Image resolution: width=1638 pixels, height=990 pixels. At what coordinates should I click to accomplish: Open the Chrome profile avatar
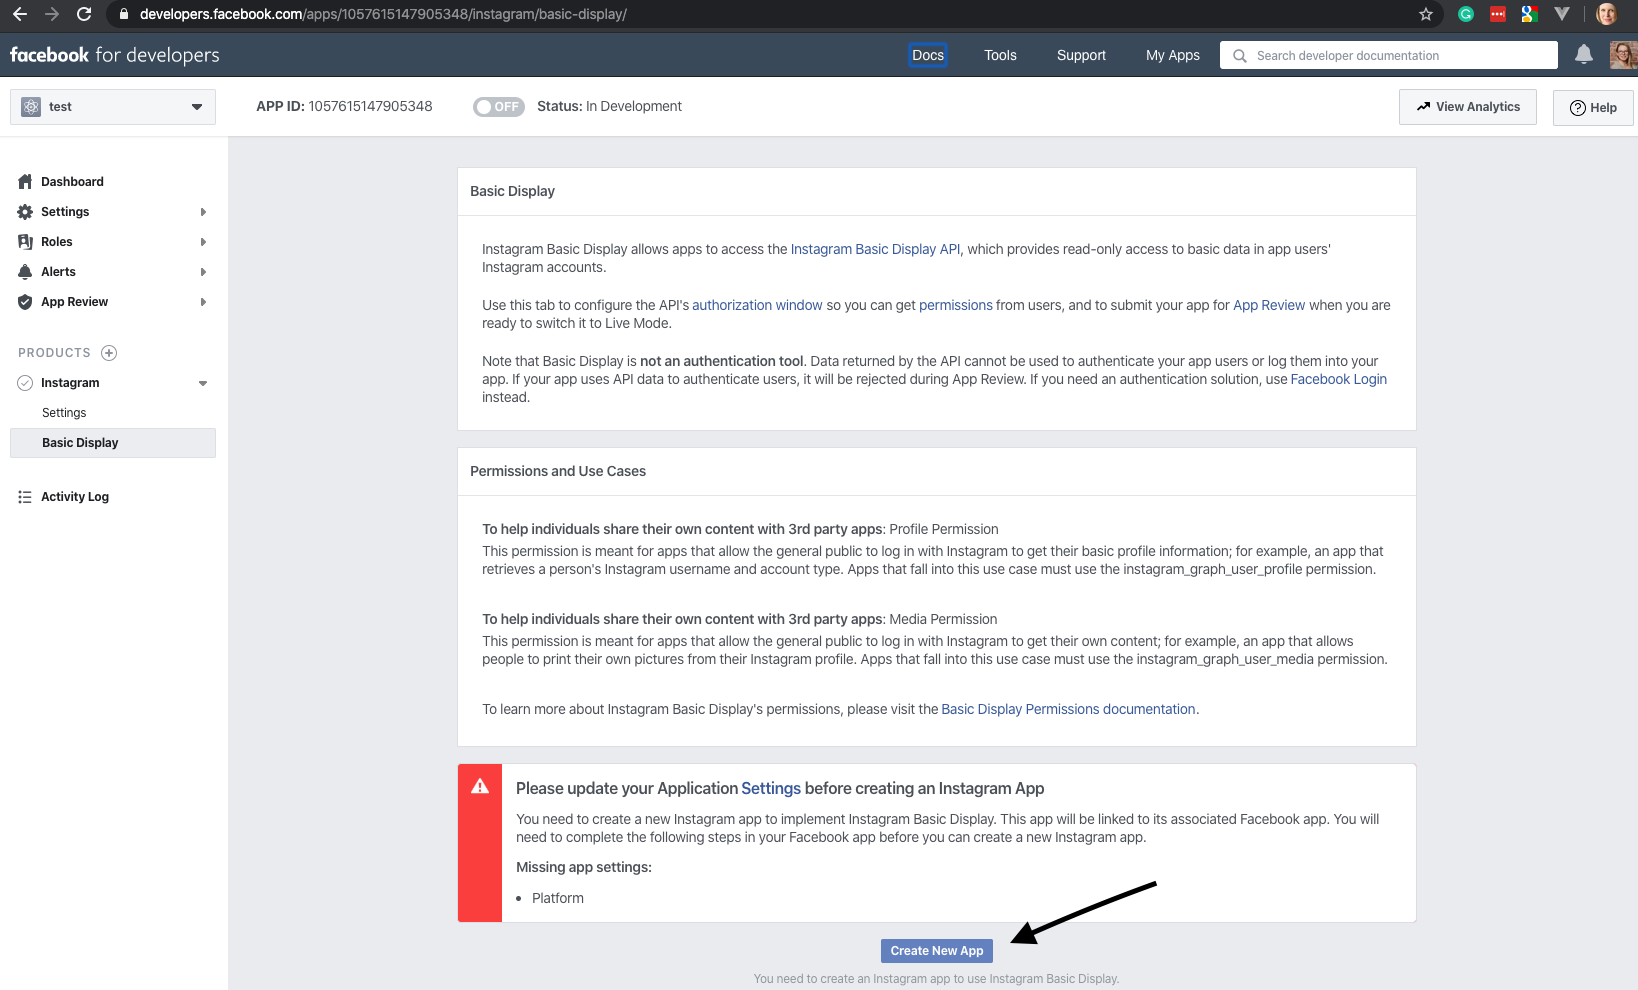(1607, 14)
